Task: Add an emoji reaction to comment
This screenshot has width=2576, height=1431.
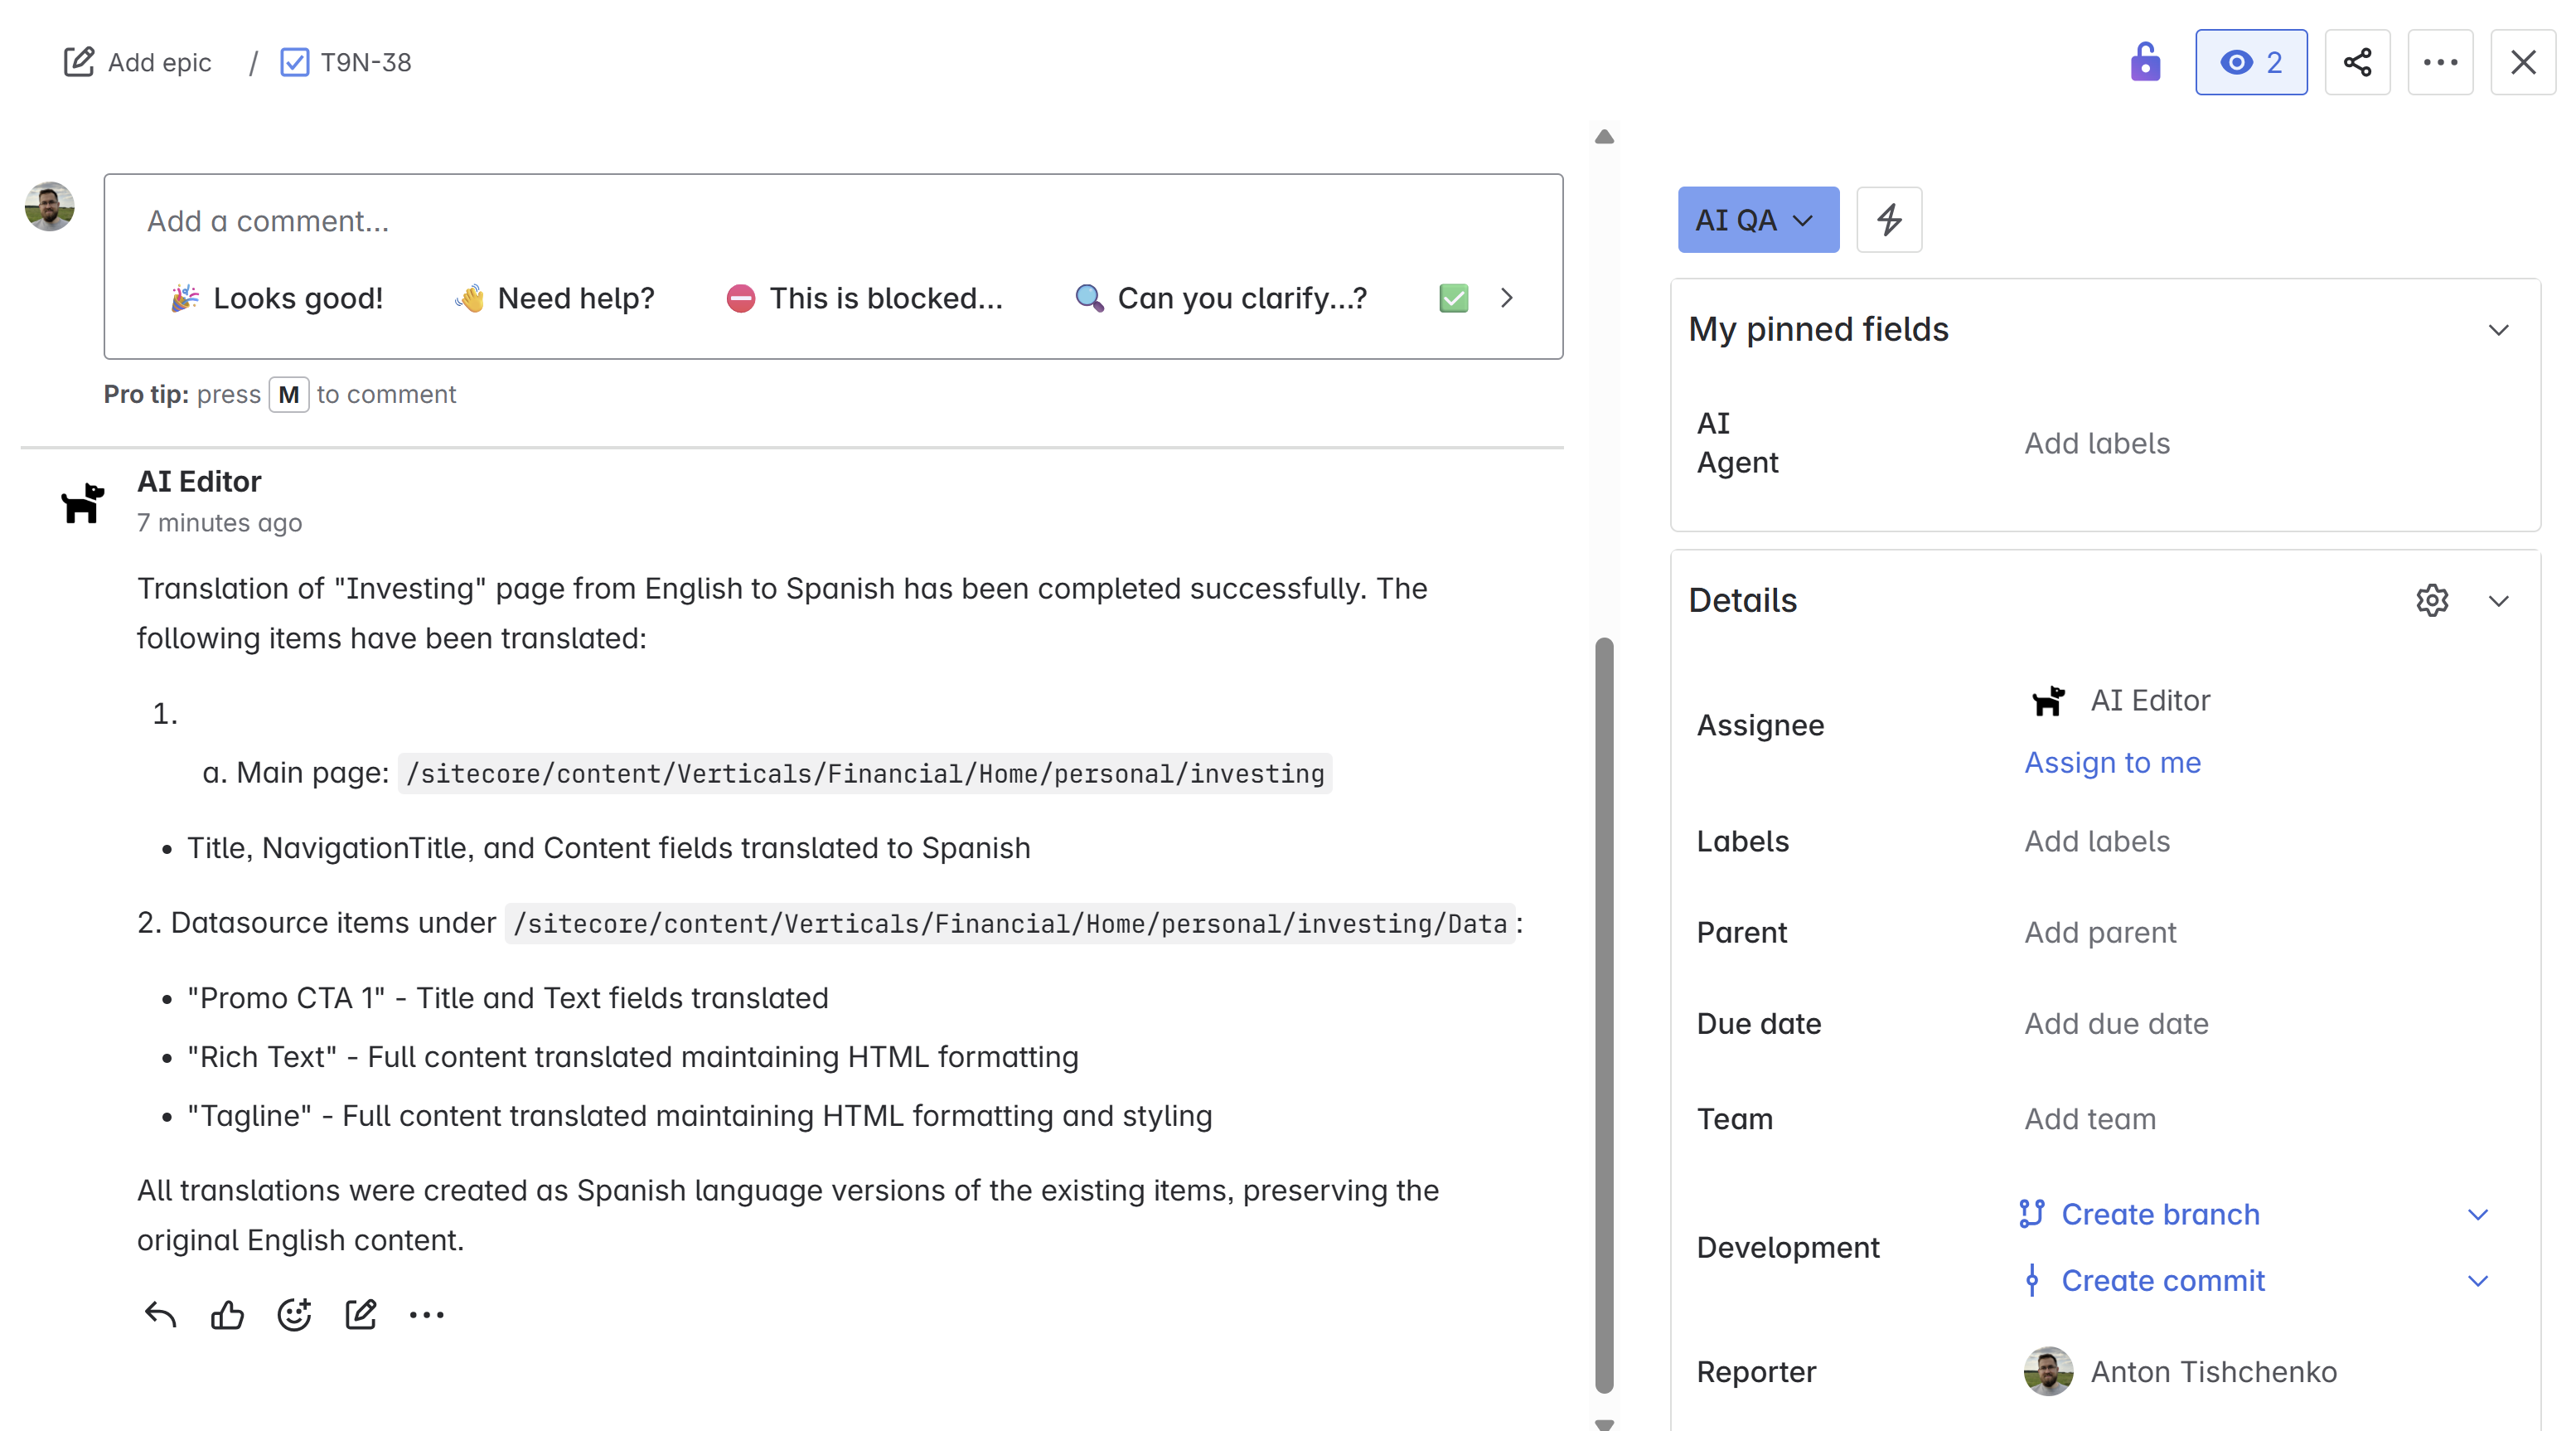Action: tap(294, 1314)
